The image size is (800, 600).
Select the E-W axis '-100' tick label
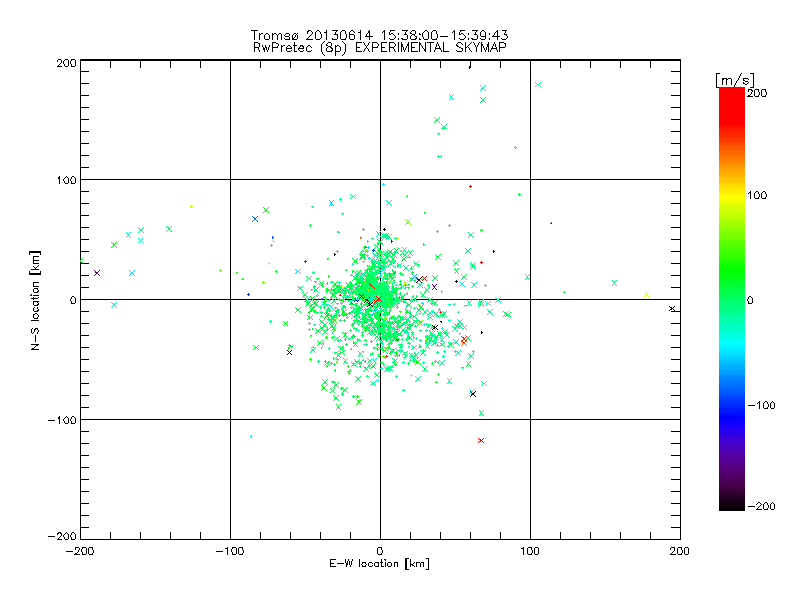(230, 551)
